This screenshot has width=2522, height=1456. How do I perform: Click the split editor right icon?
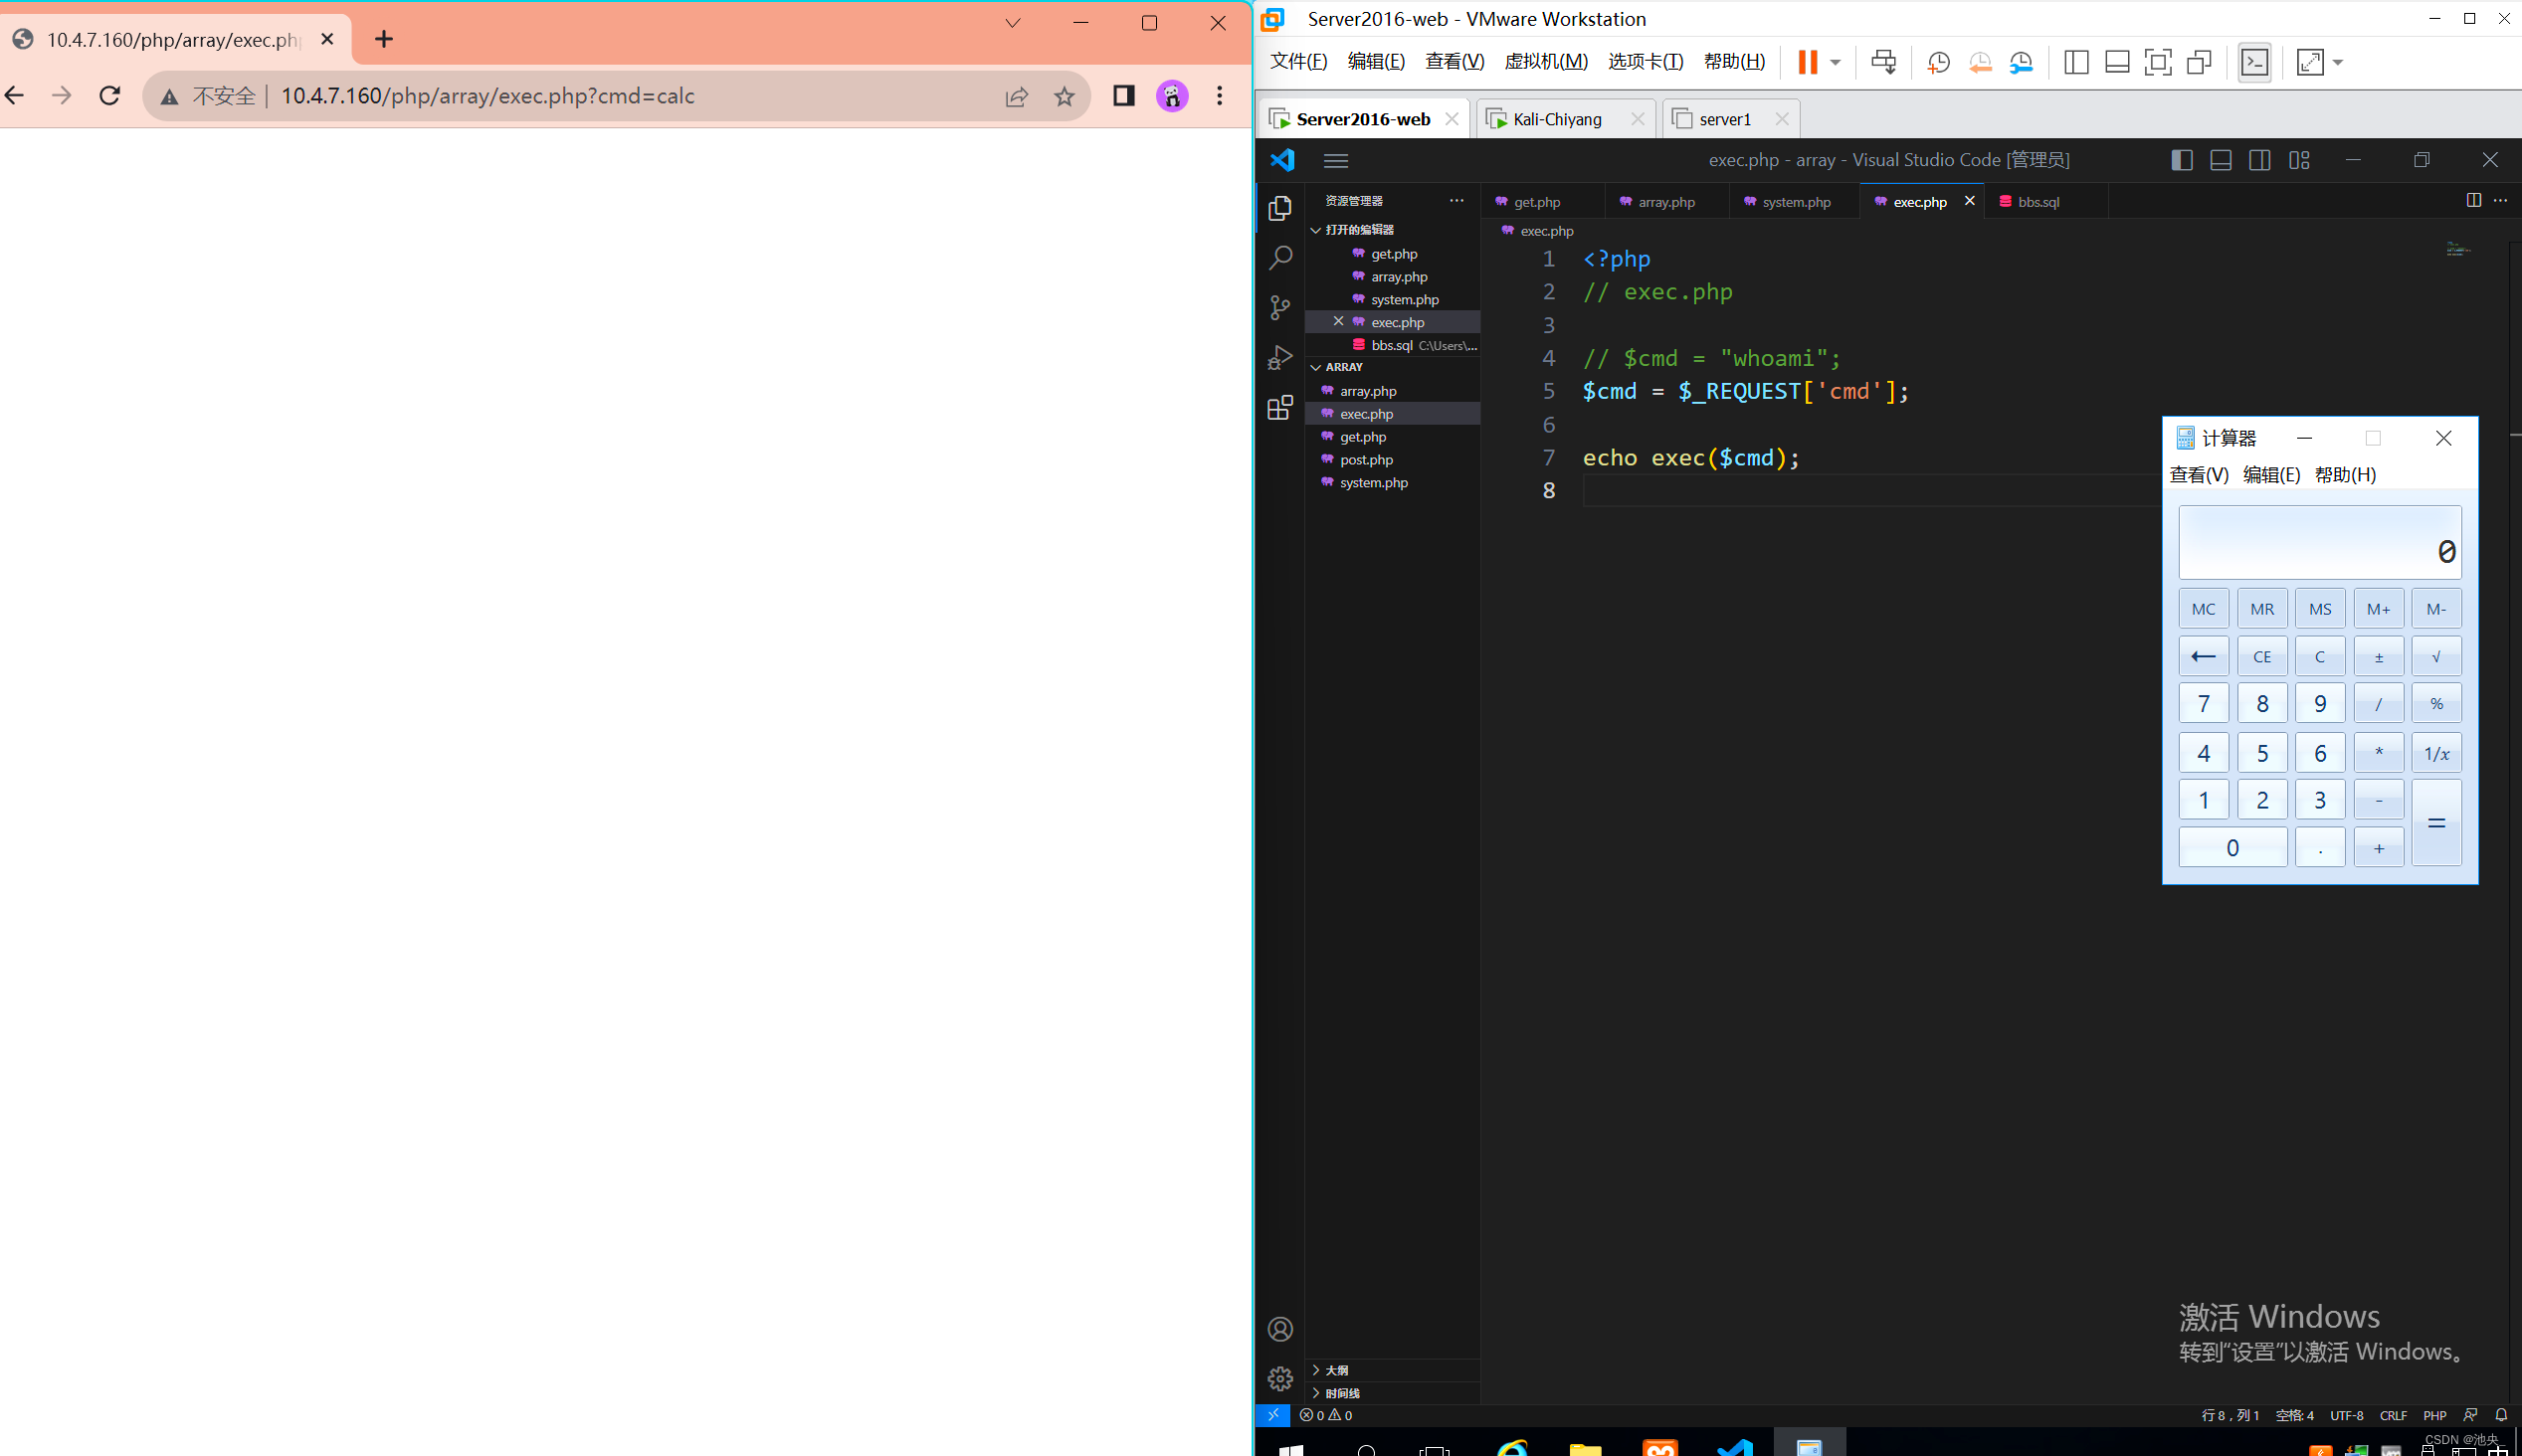(x=2473, y=200)
